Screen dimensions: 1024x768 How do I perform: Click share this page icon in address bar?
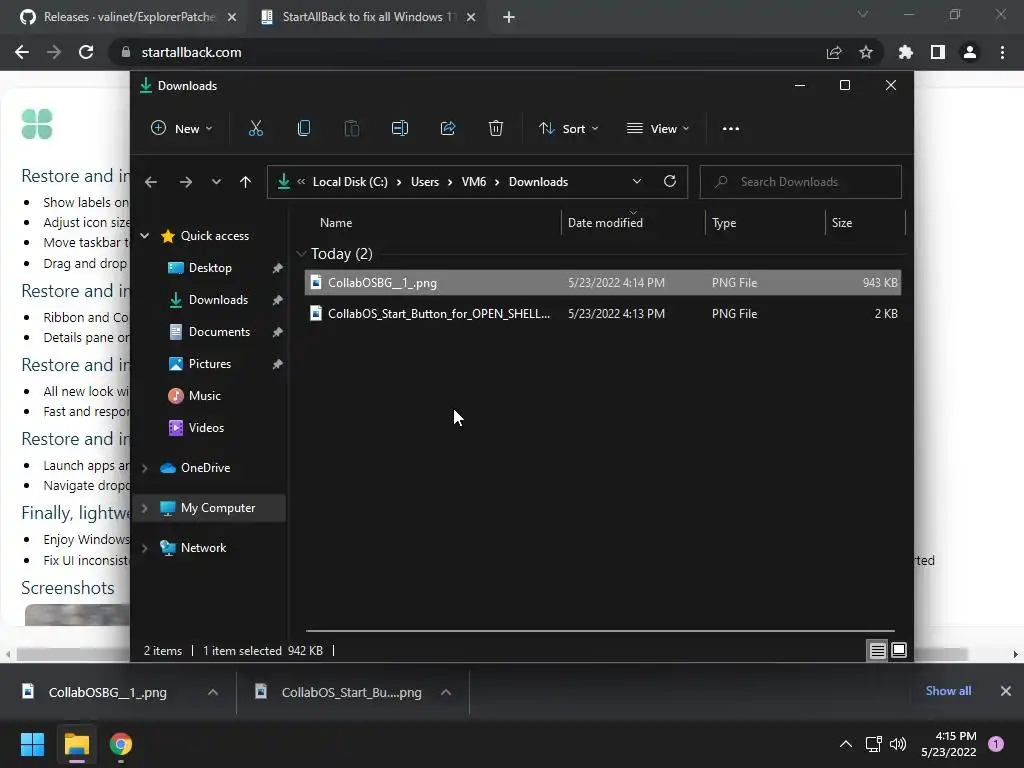tap(834, 52)
